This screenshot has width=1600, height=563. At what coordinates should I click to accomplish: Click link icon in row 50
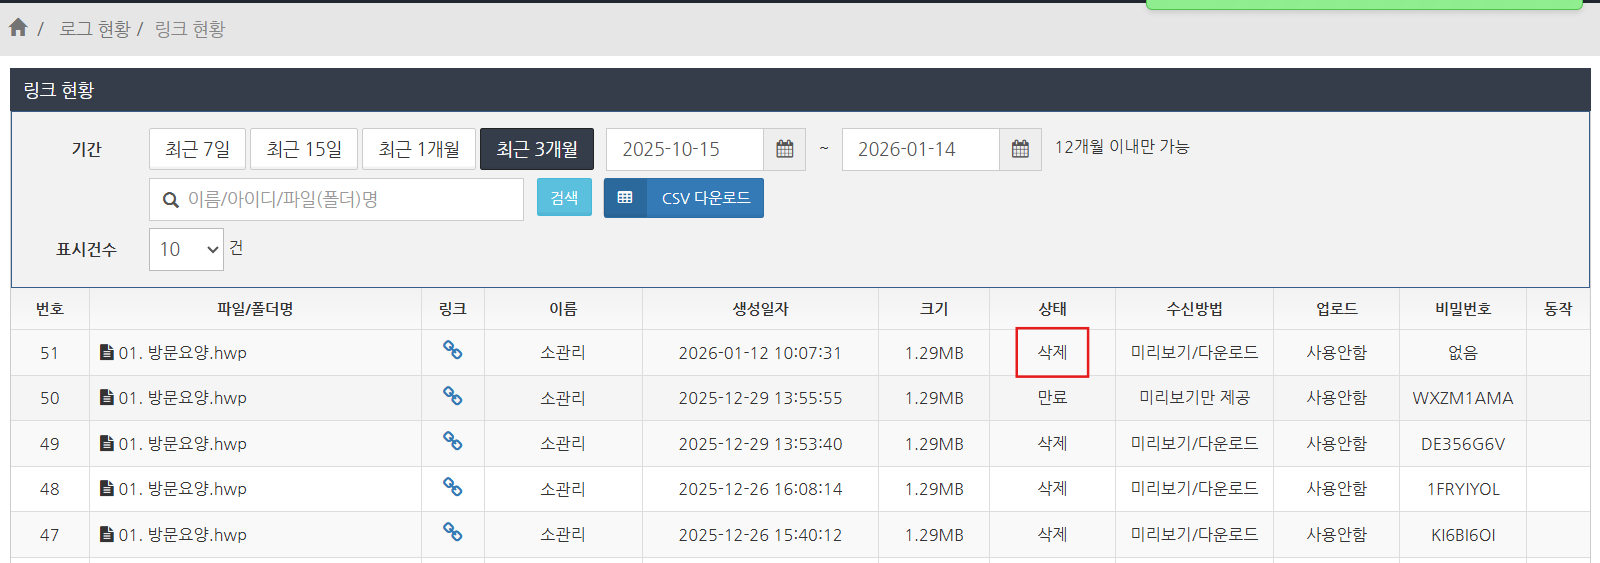click(452, 396)
